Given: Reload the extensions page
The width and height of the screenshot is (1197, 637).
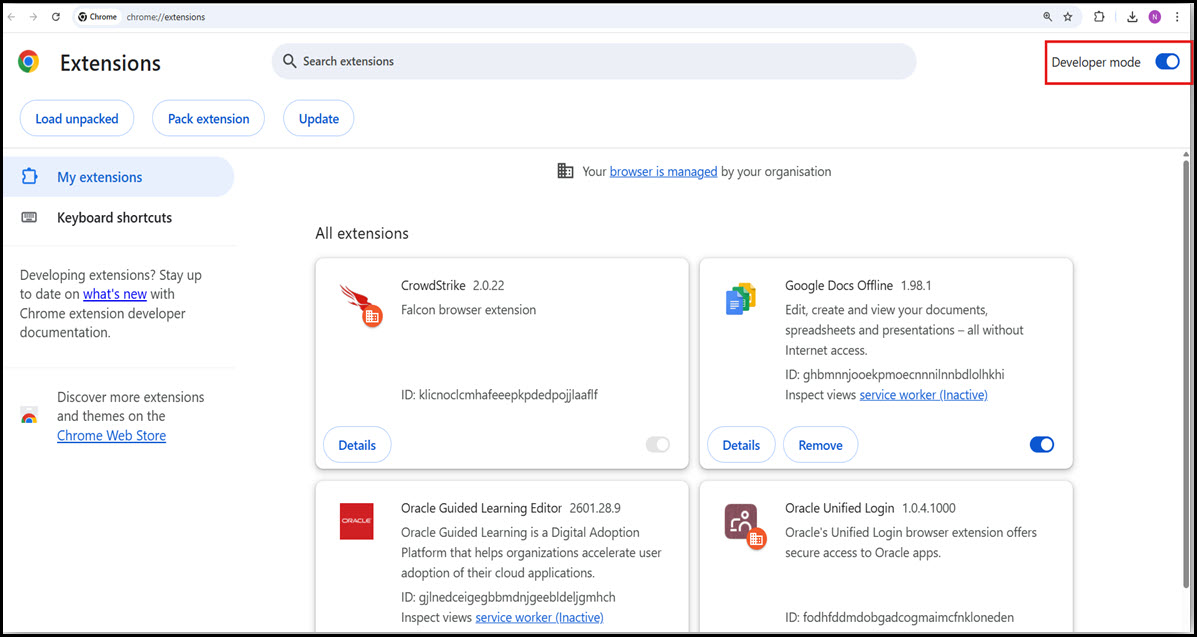Looking at the screenshot, I should coord(56,17).
